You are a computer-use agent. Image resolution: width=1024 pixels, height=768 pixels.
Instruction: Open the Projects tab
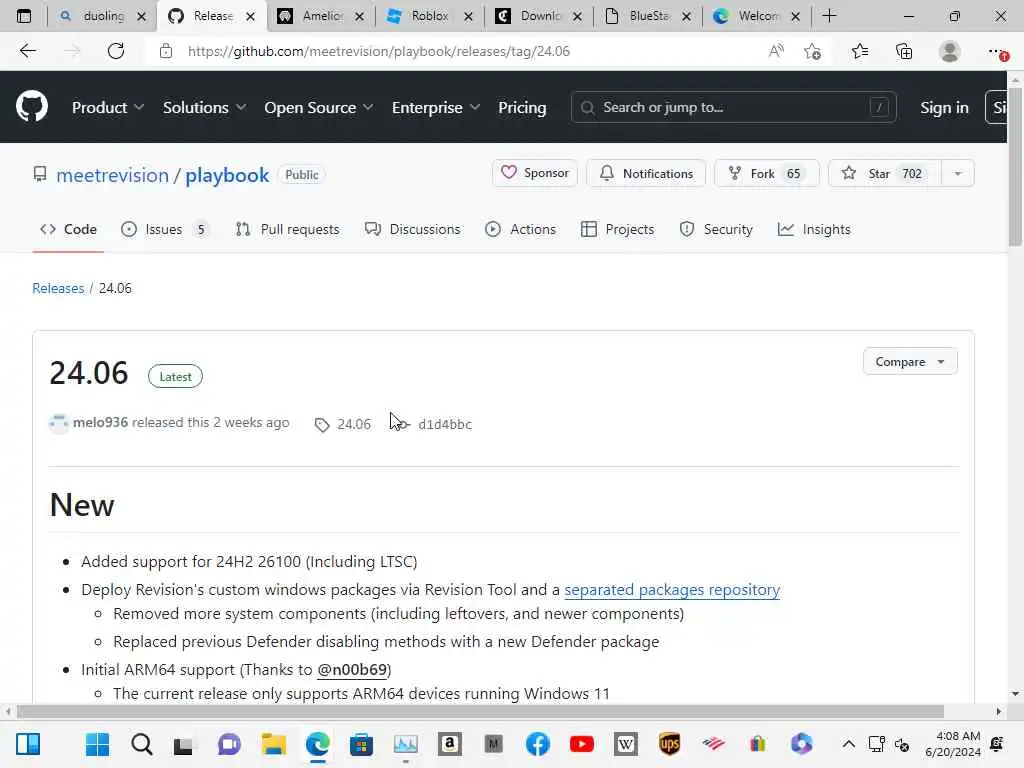[x=617, y=229]
